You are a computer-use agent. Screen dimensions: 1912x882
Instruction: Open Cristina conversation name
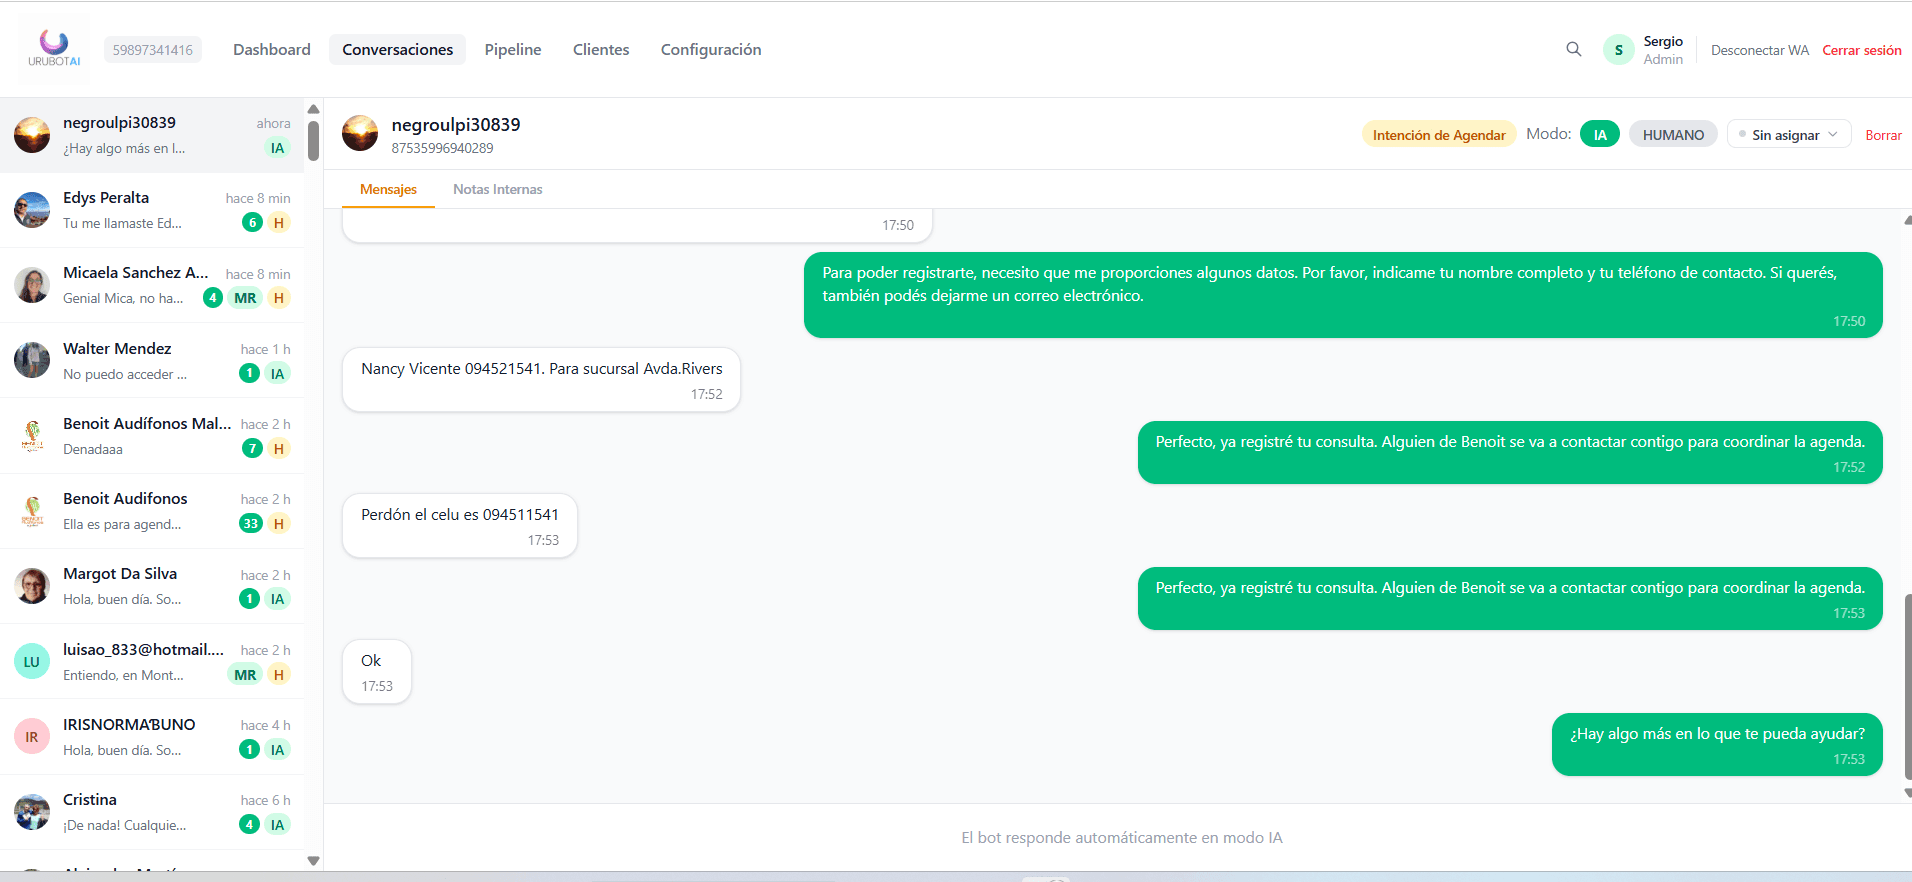[90, 799]
